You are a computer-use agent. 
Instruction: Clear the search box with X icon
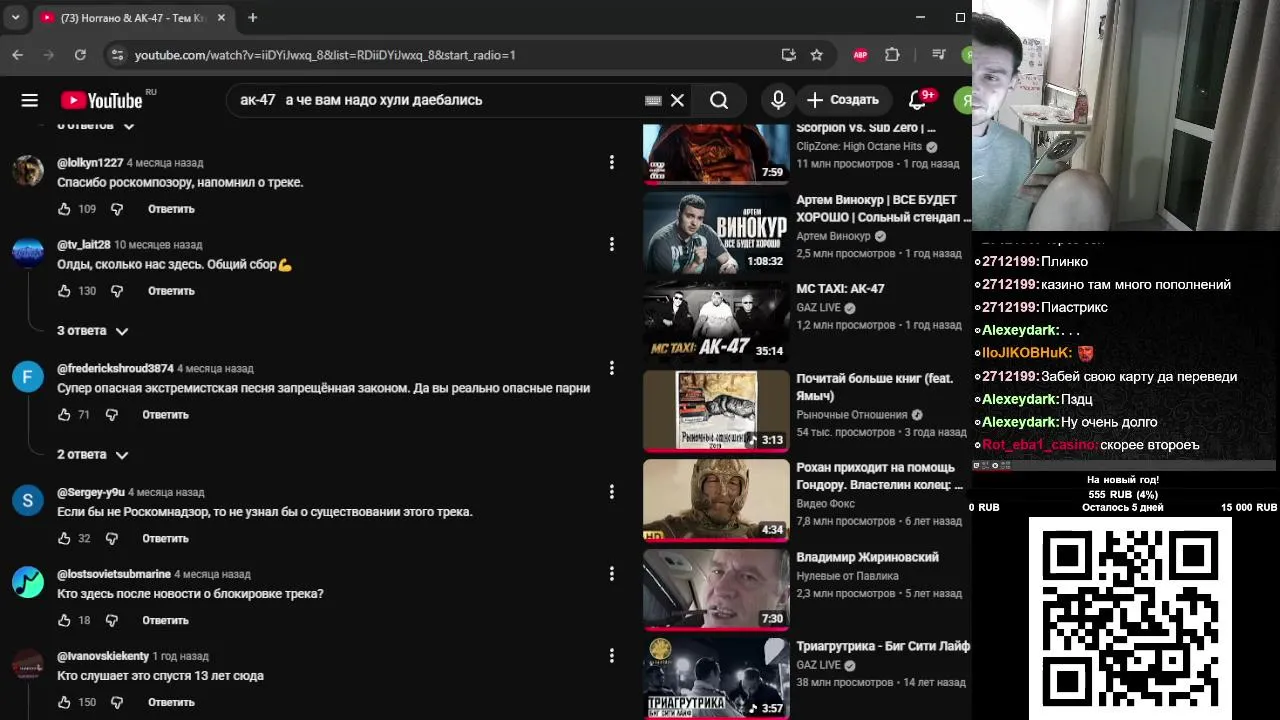coord(677,100)
